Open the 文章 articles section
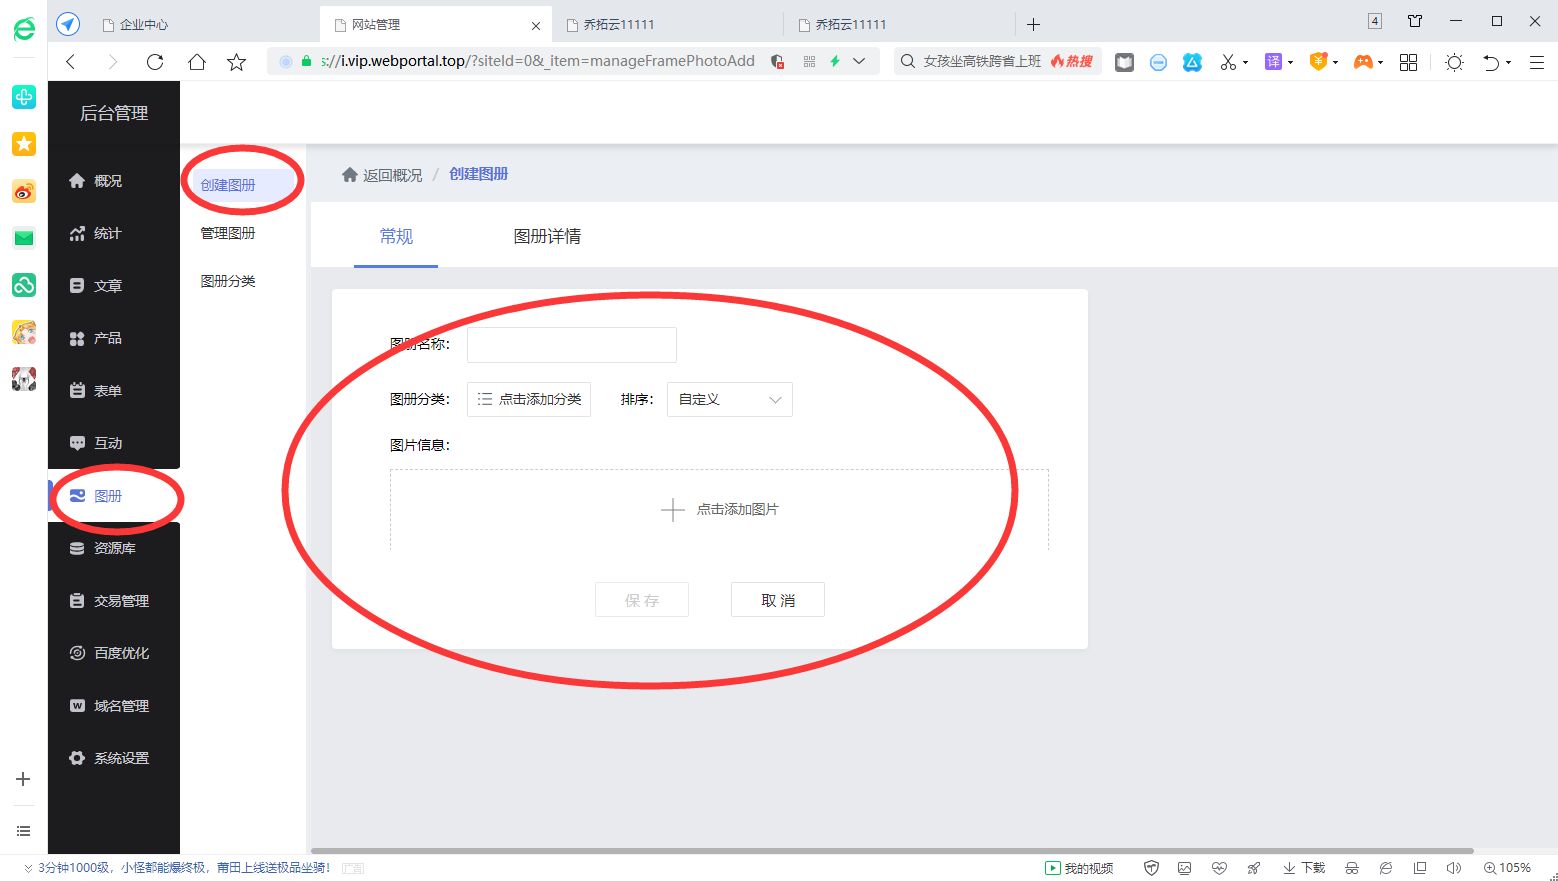The image size is (1558, 881). pos(106,285)
